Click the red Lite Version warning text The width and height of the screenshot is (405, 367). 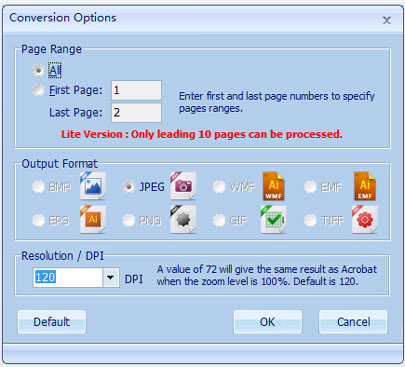click(x=202, y=134)
